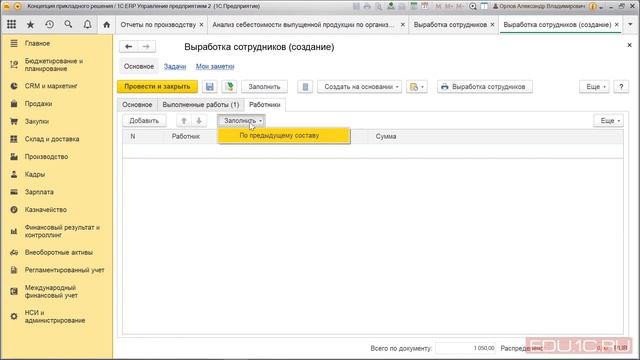Click the Всего по документу field
The height and width of the screenshot is (360, 640).
click(x=466, y=348)
